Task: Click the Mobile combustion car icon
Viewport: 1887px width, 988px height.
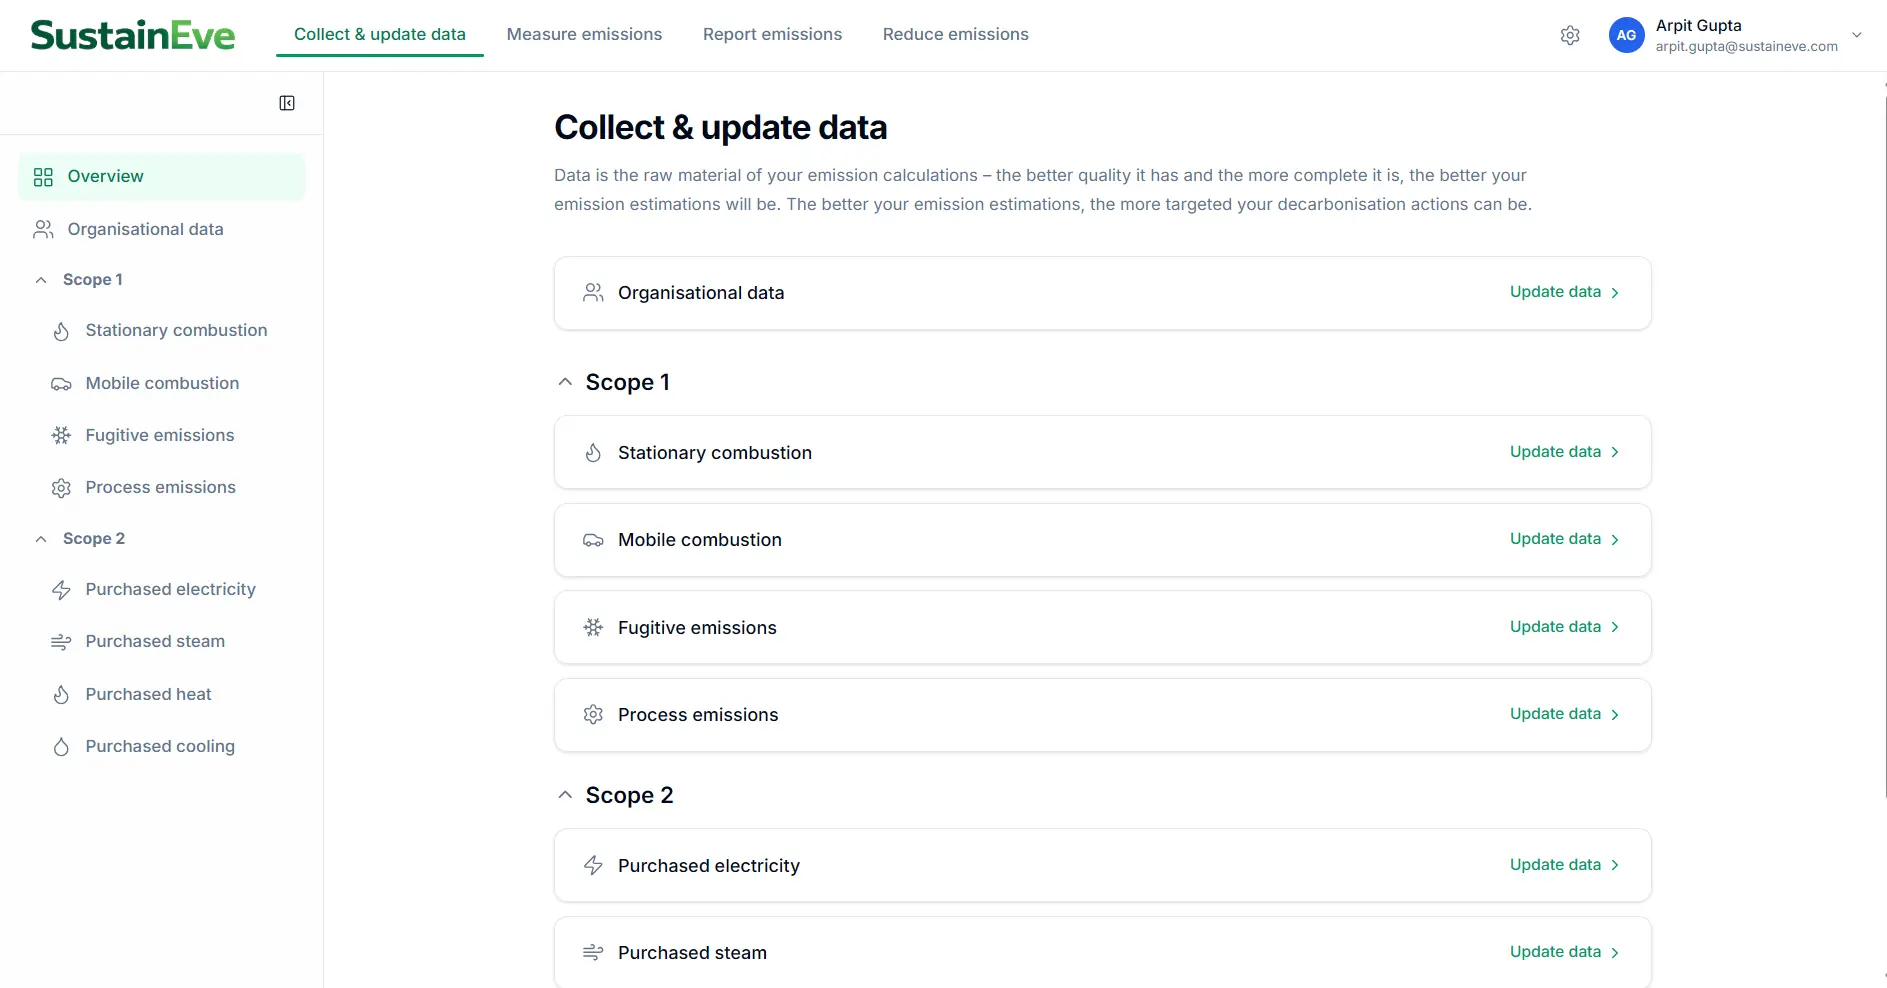Action: [61, 384]
